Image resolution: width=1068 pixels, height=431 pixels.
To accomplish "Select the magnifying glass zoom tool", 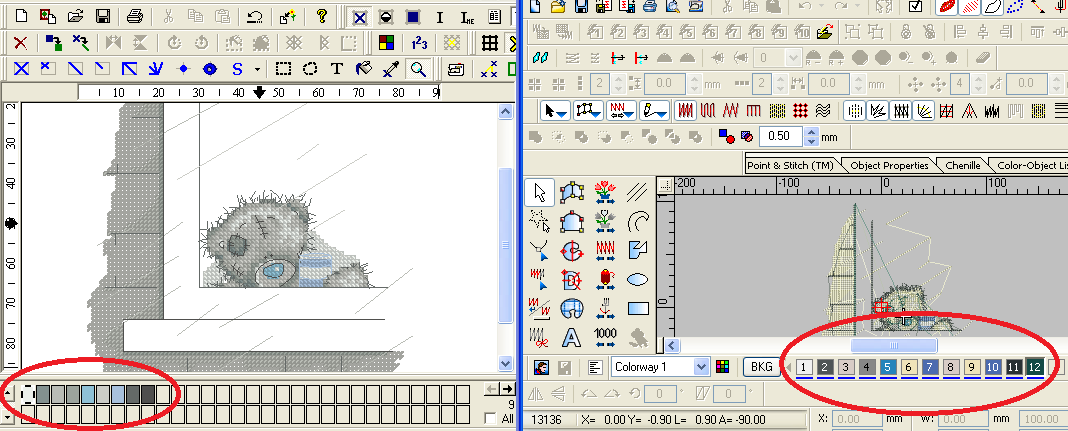I will [418, 68].
